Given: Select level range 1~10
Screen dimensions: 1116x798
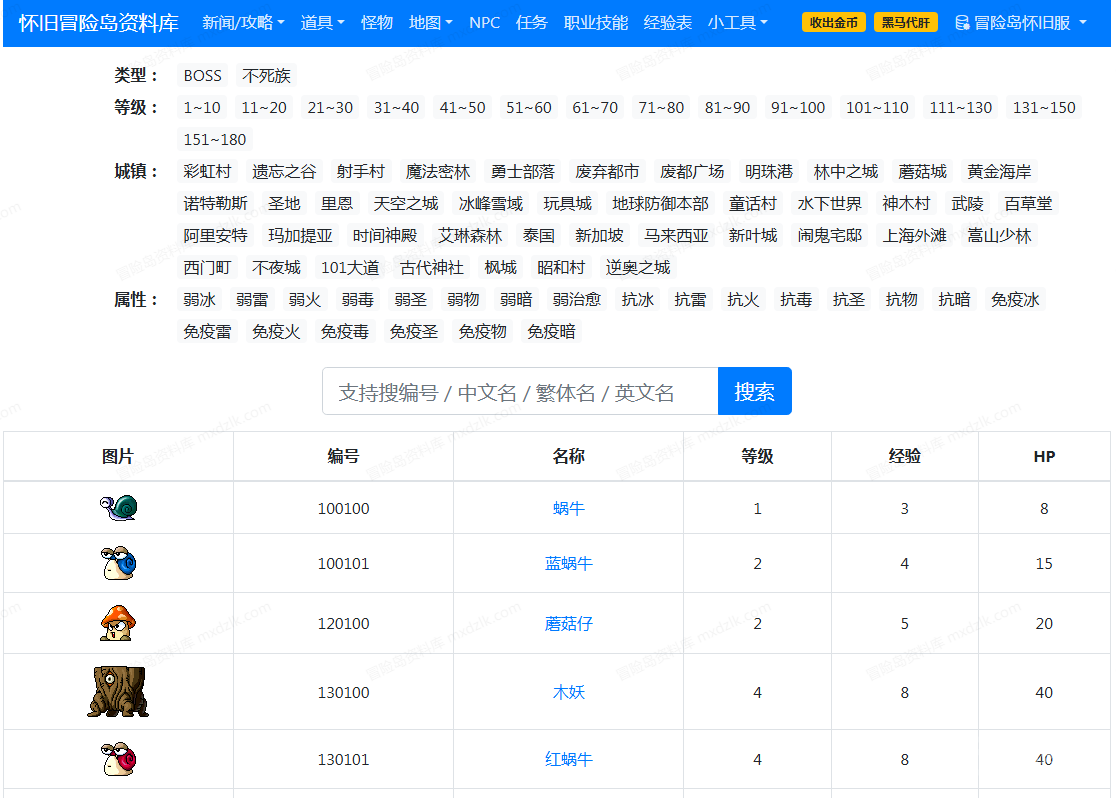Looking at the screenshot, I should pos(202,107).
